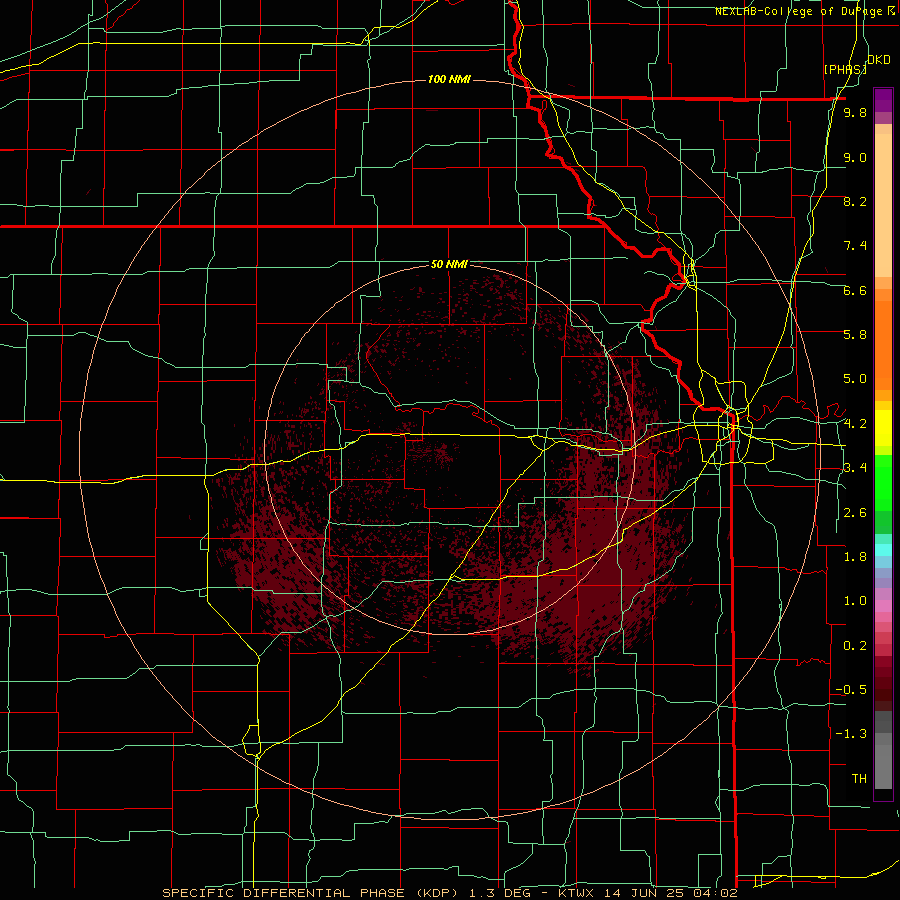Click the yellow segment of the color bar
Screen dimensions: 900x900
coord(883,428)
